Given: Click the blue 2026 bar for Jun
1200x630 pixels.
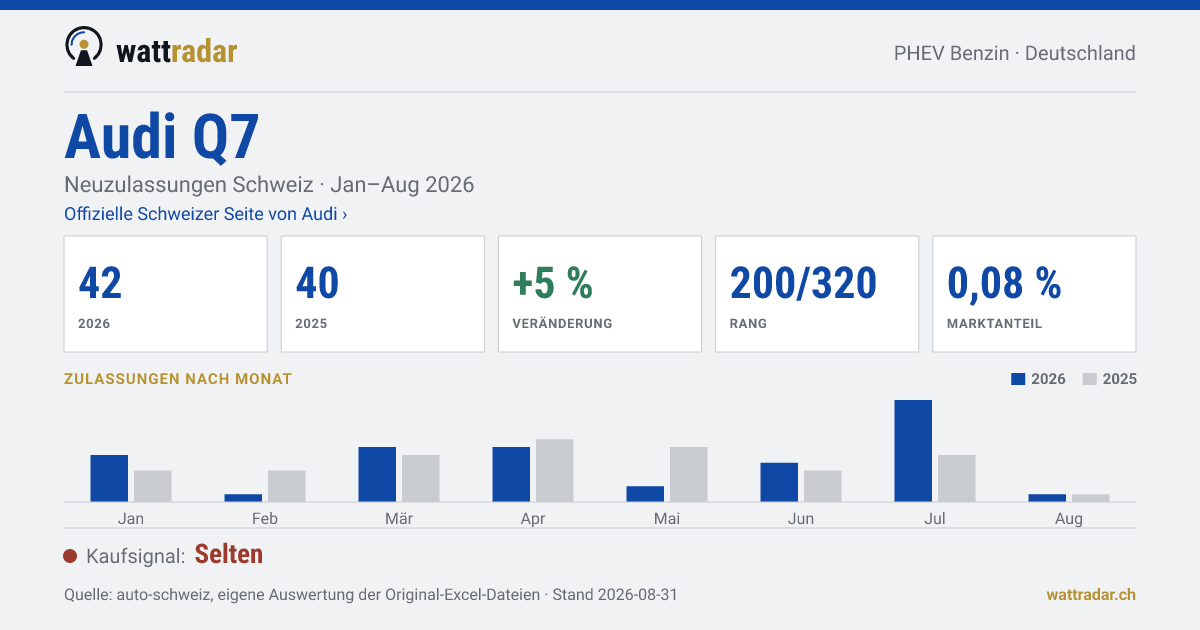Looking at the screenshot, I should pyautogui.click(x=779, y=482).
